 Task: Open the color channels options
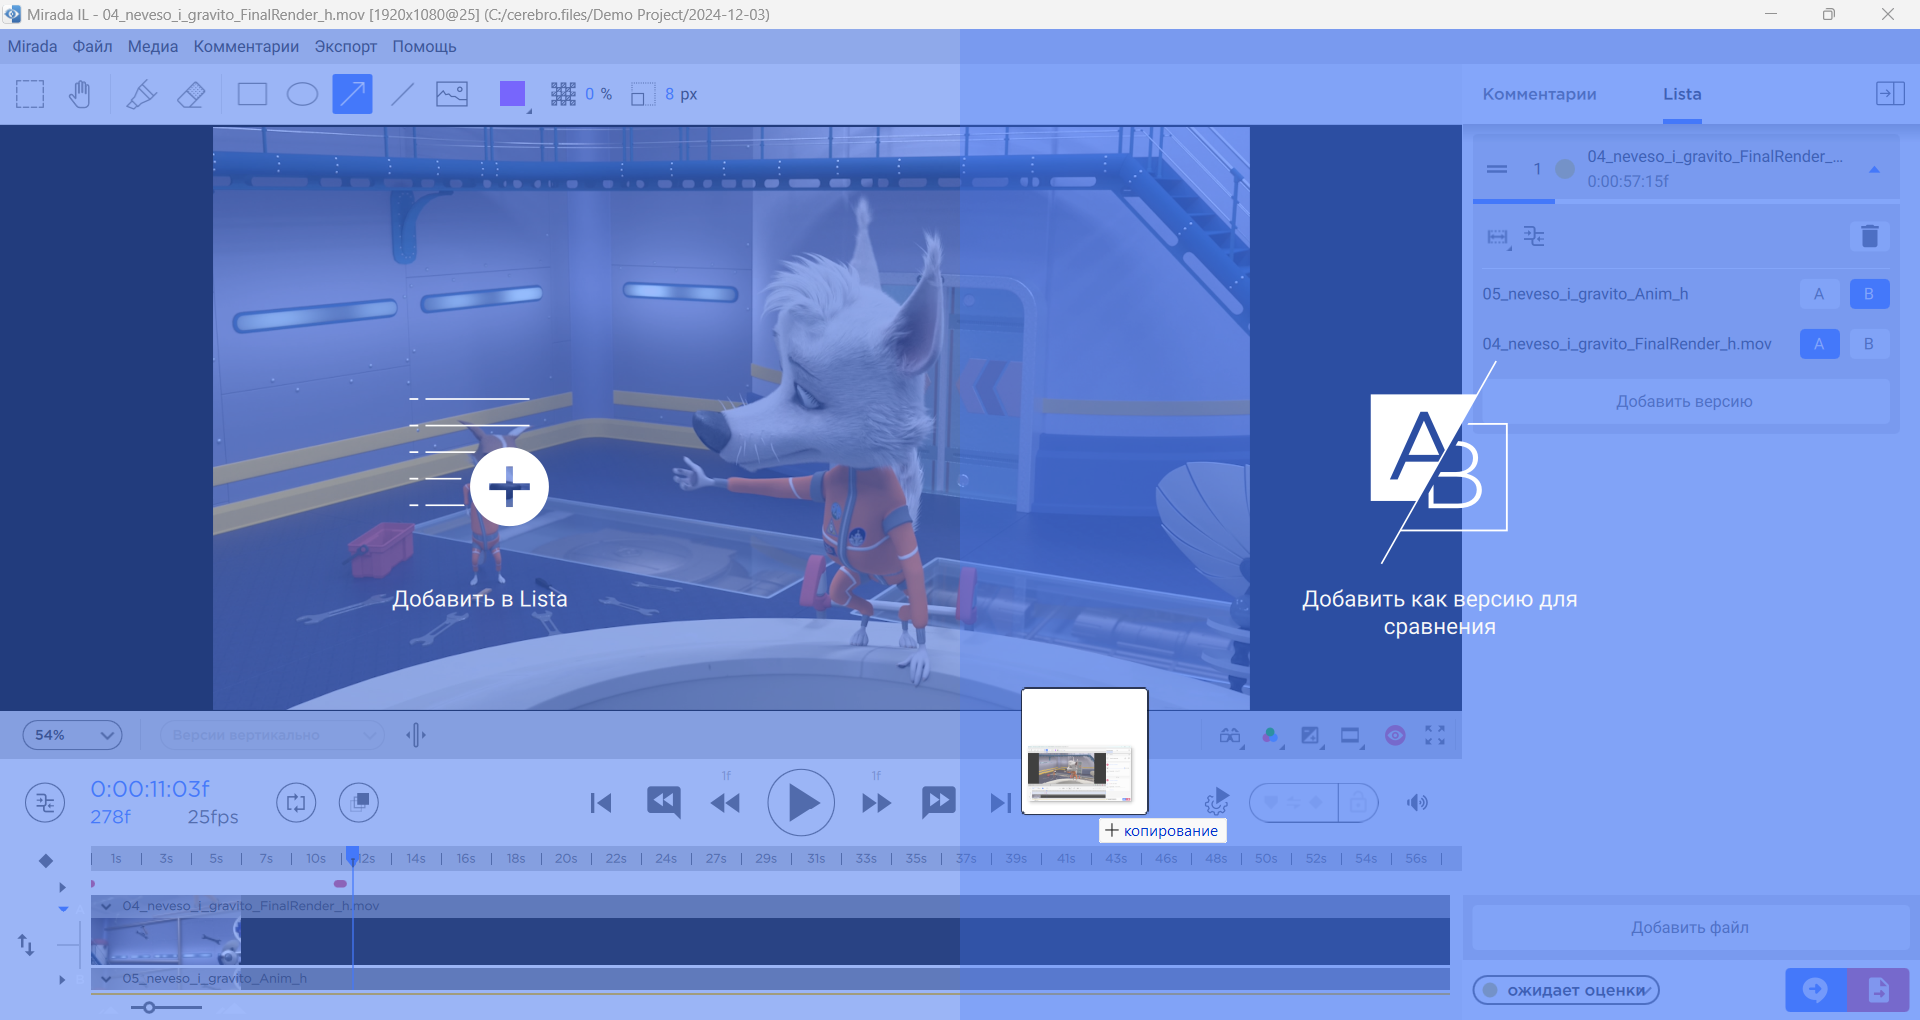coord(1271,736)
